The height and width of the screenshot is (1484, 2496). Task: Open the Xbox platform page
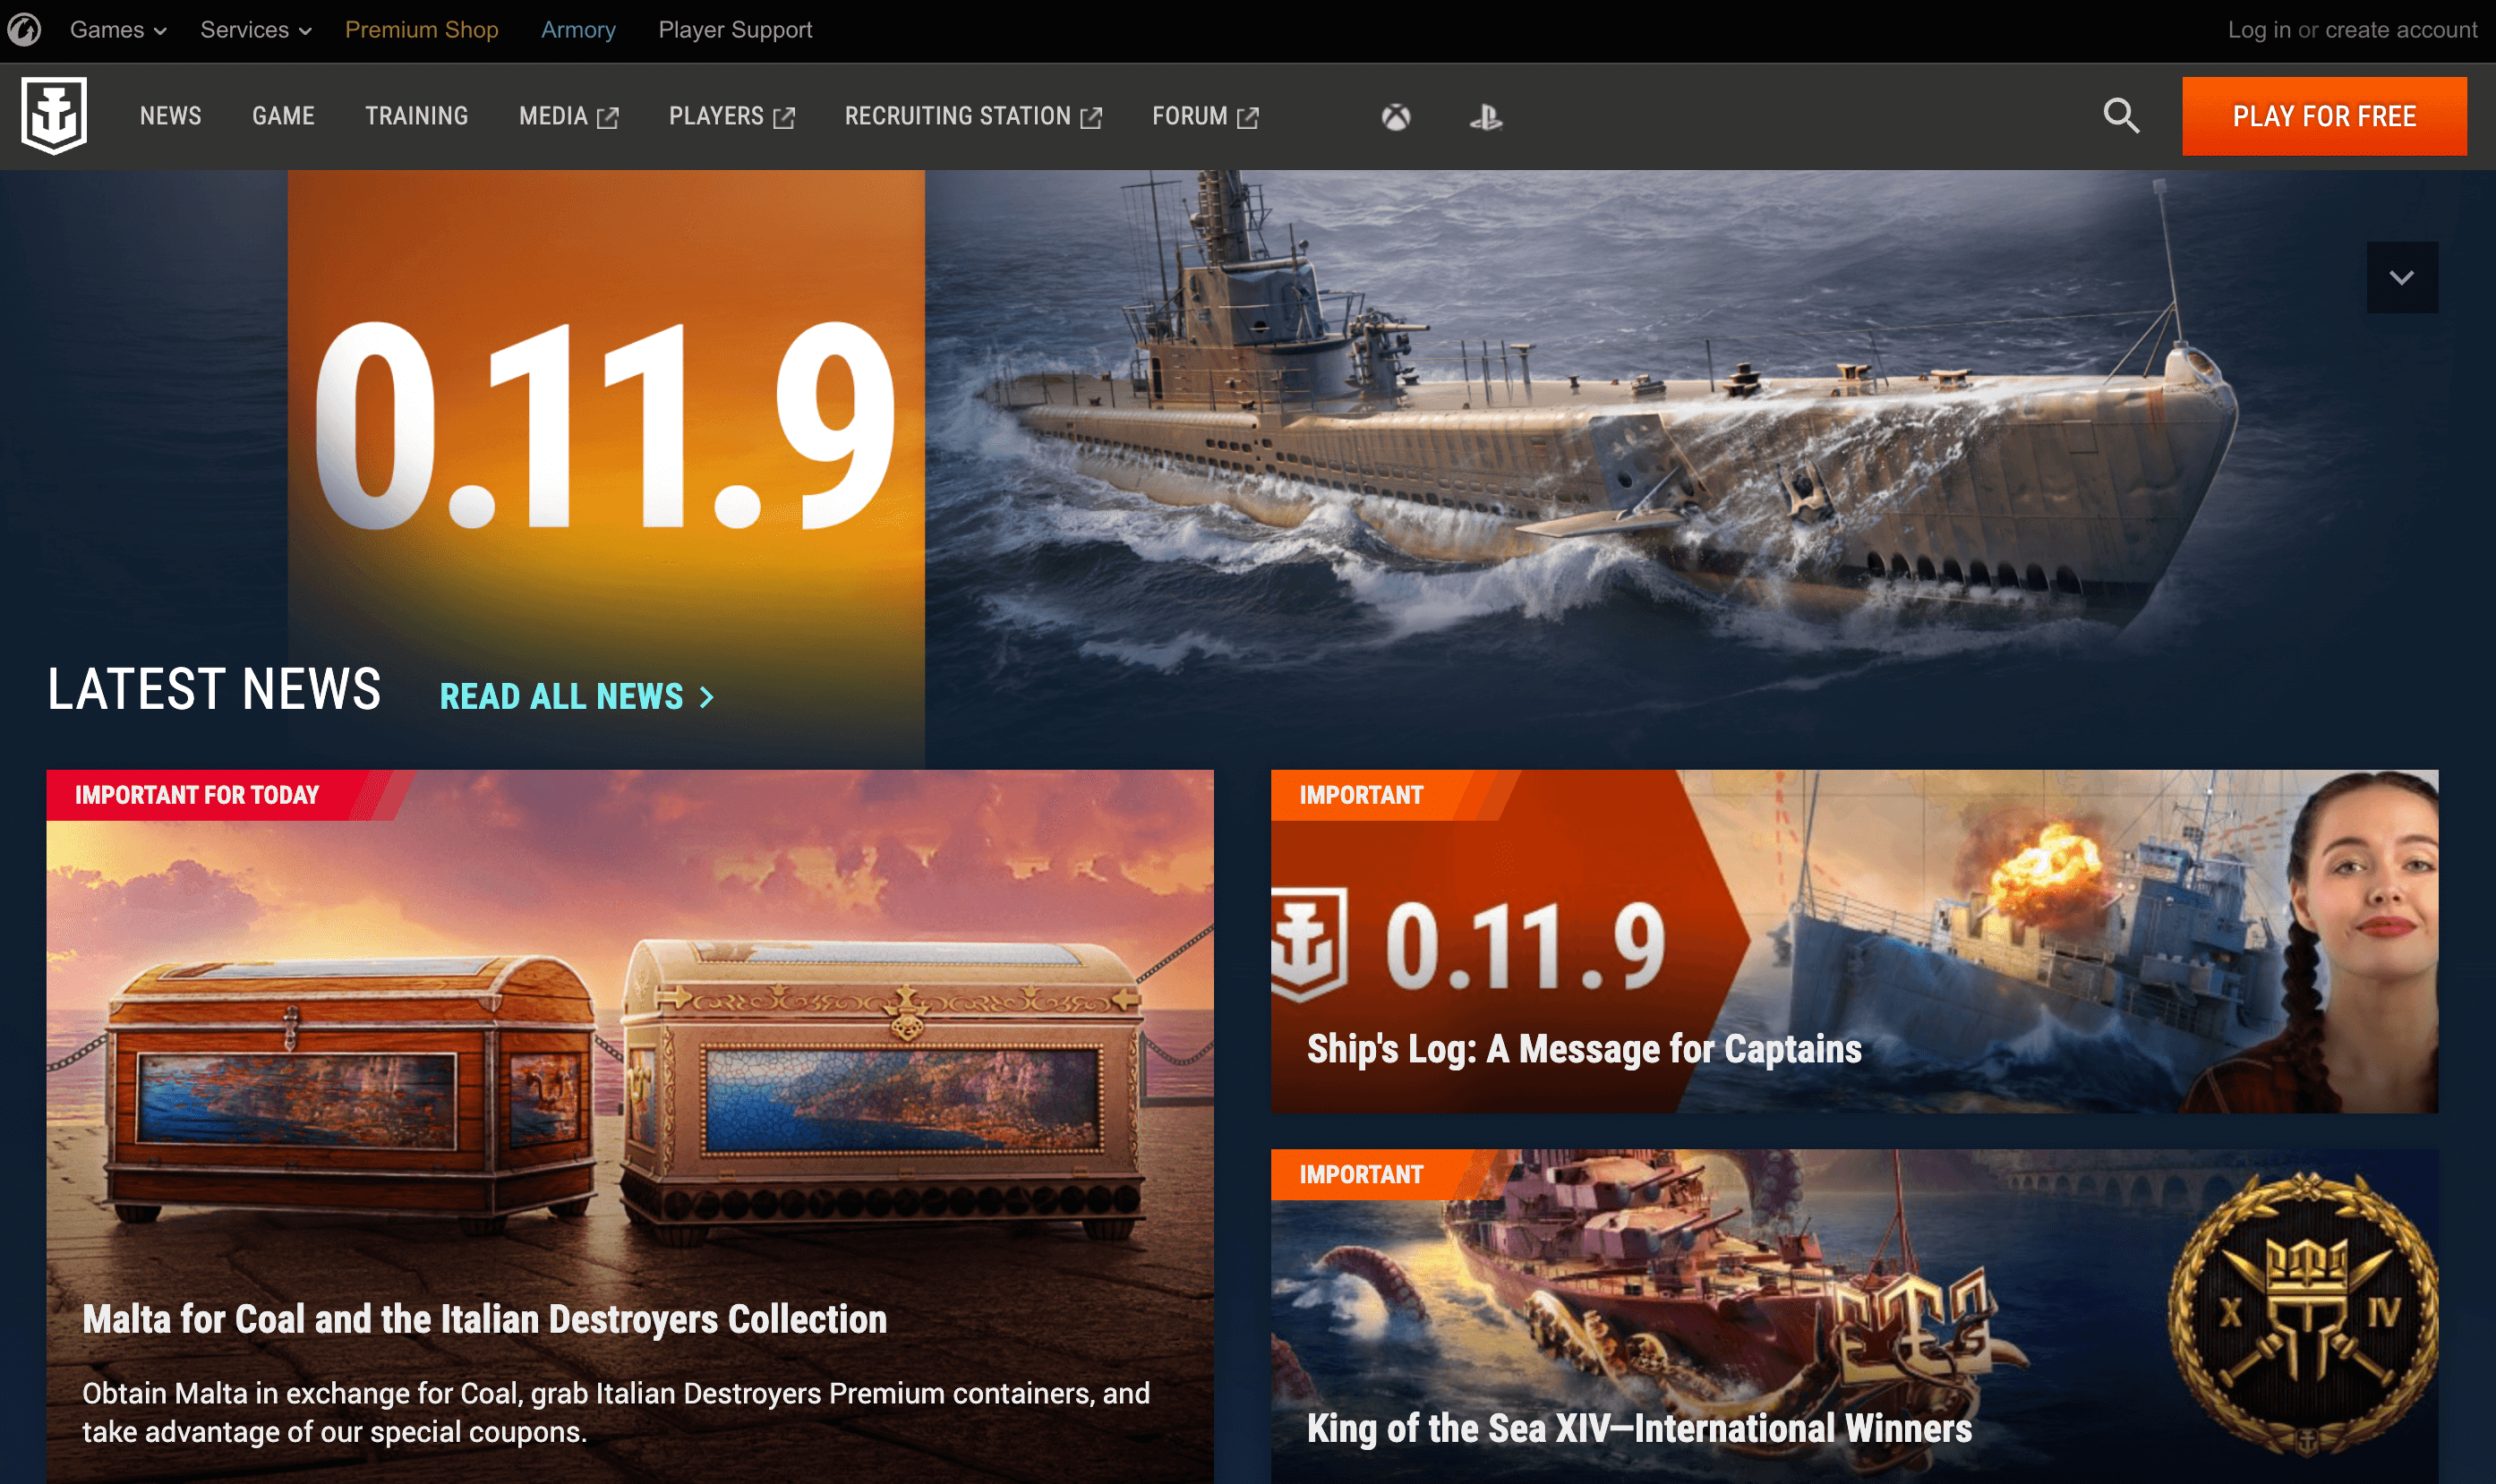point(1396,117)
